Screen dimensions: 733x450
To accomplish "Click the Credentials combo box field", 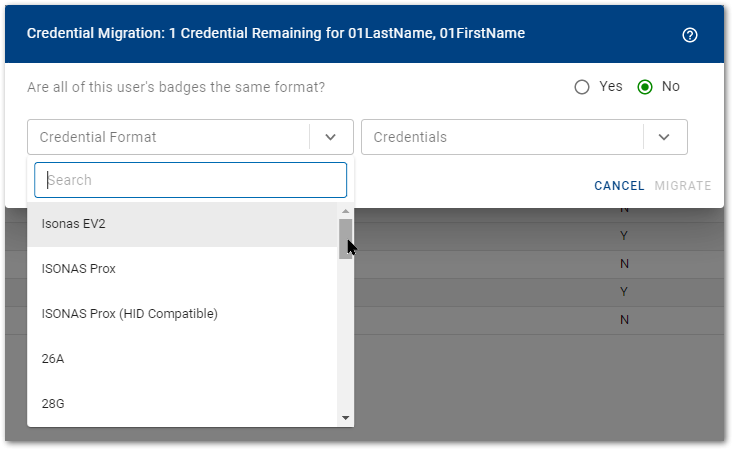I will (503, 137).
